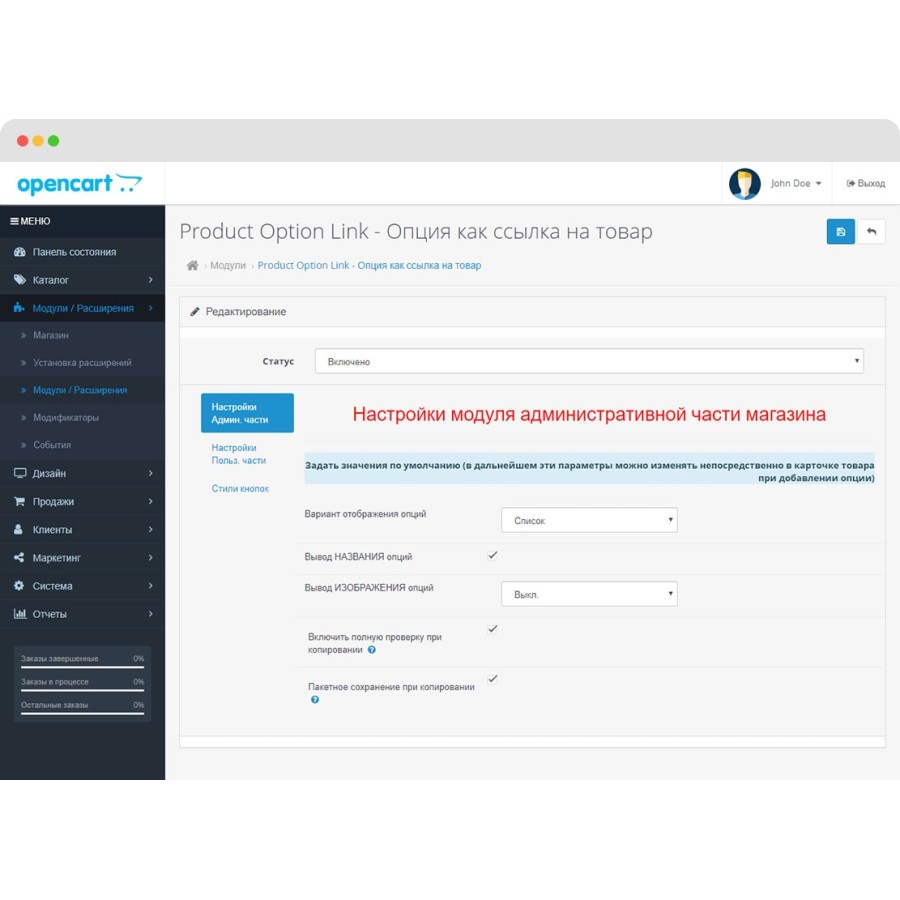
Task: Click the macOS yellow minimize dot
Action: tap(38, 141)
